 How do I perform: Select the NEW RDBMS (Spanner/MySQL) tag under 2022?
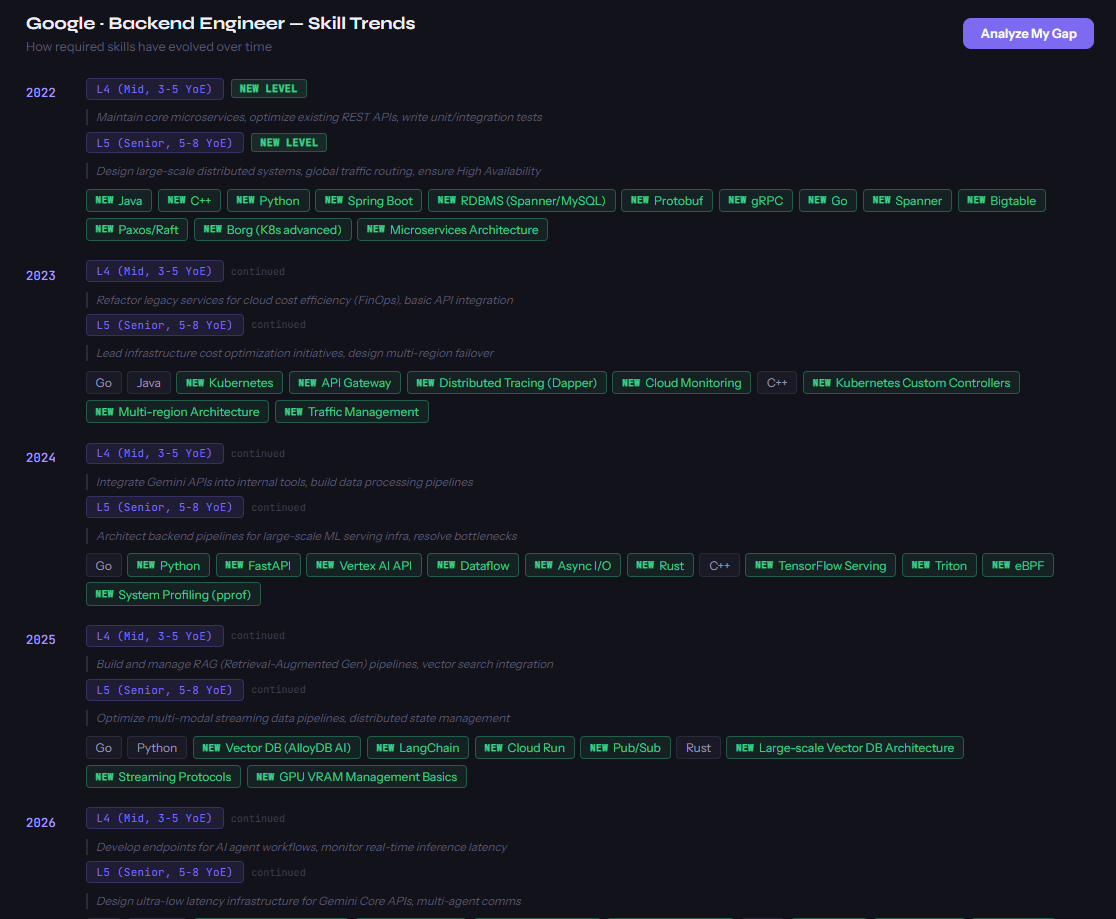point(521,200)
